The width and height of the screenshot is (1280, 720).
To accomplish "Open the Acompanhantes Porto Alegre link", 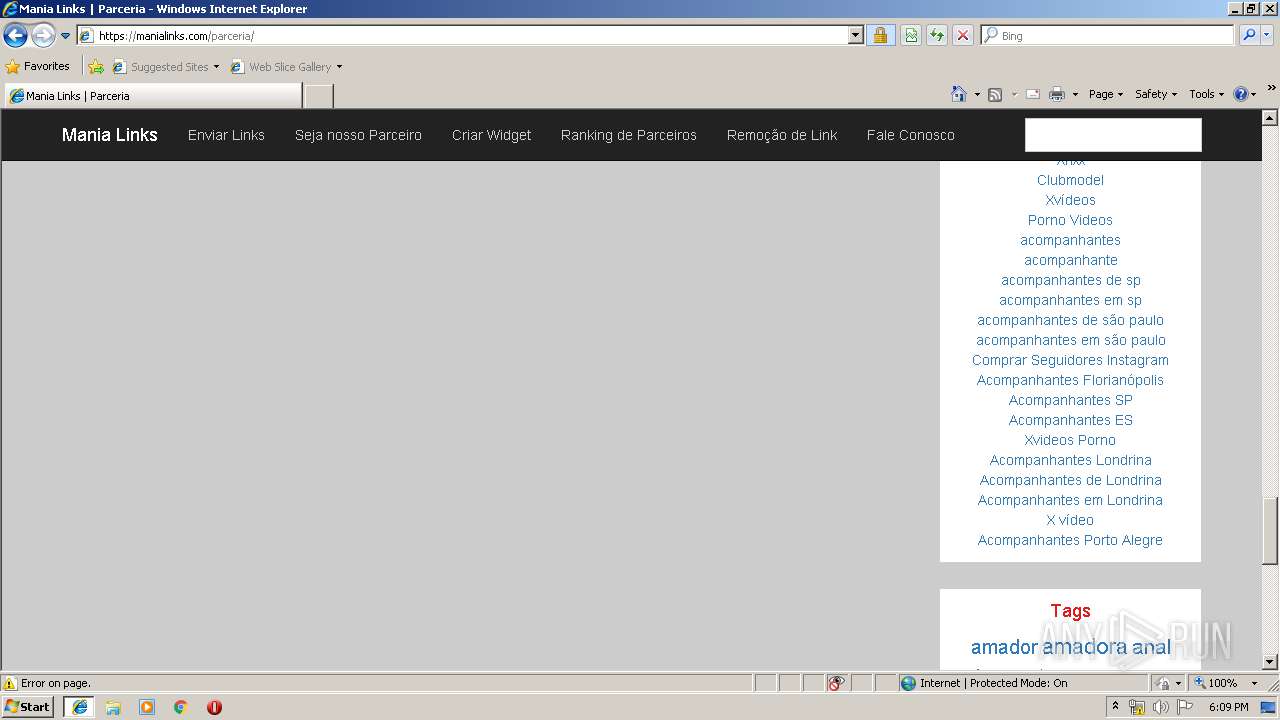I will pos(1070,540).
